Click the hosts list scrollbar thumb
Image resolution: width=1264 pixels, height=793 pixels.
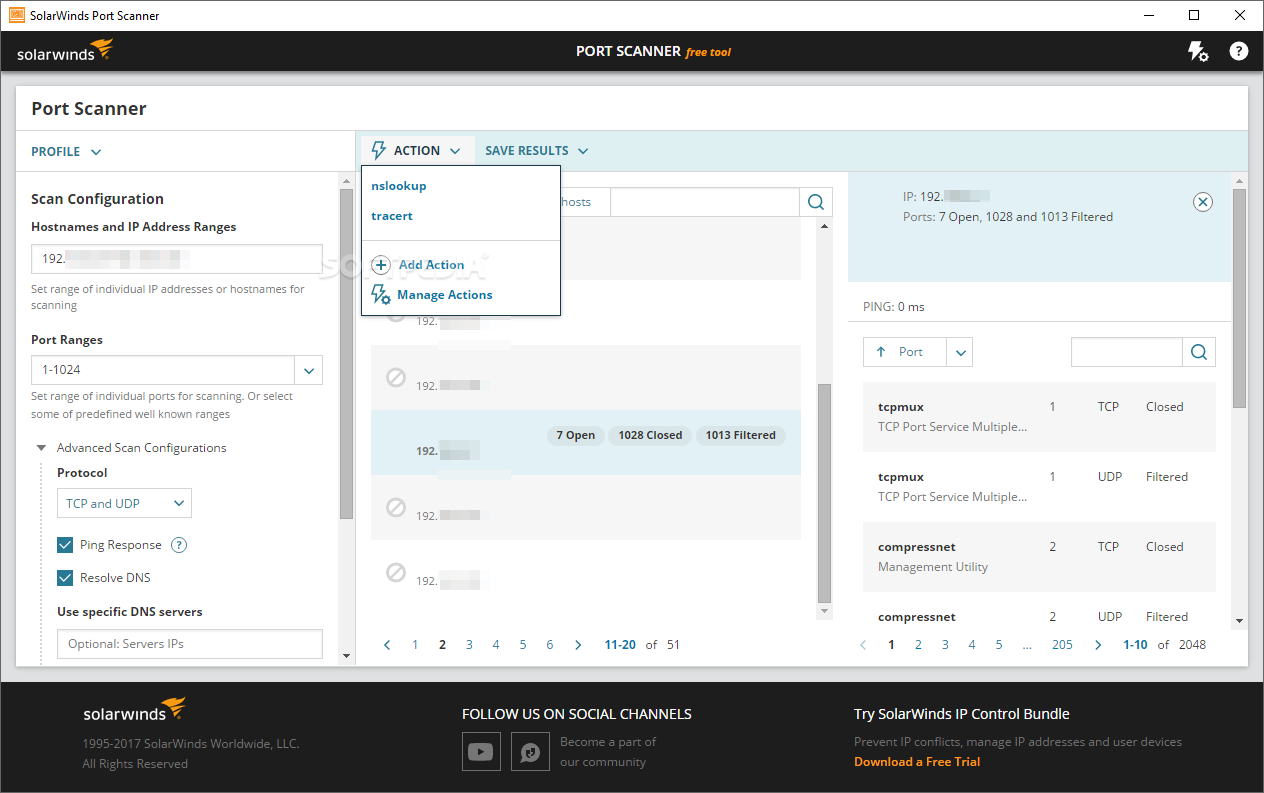click(824, 492)
